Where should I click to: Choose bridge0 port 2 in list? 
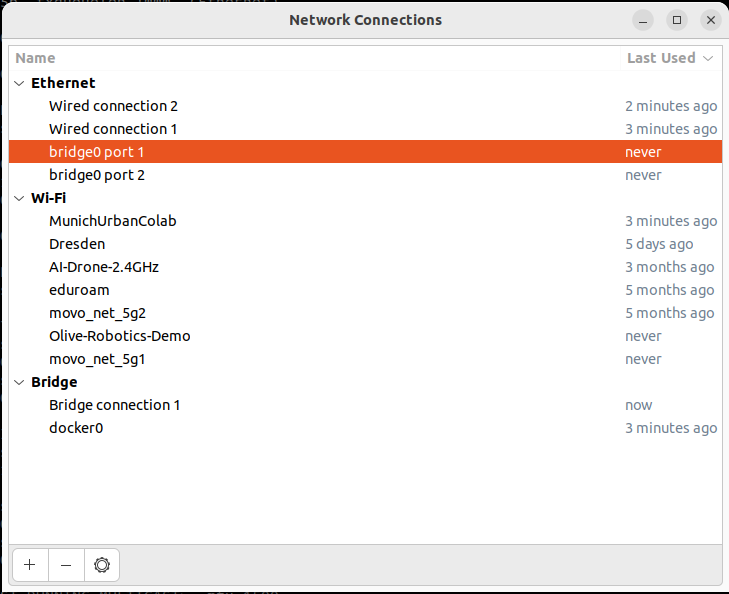(97, 175)
